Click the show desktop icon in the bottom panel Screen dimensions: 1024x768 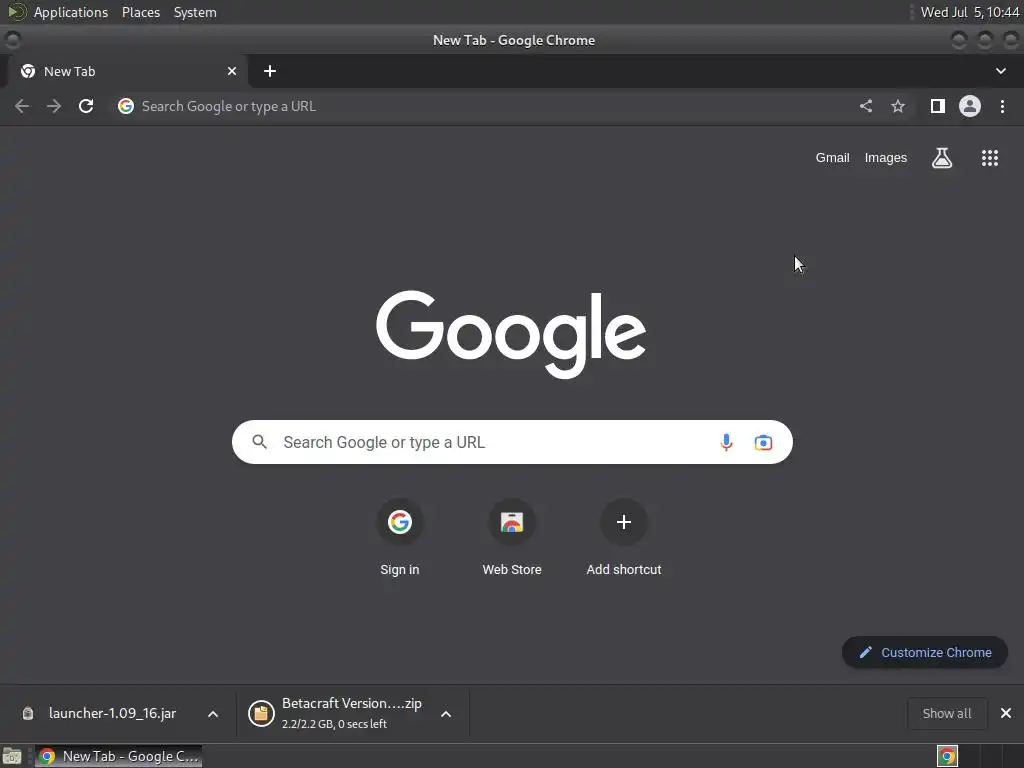tap(12, 756)
